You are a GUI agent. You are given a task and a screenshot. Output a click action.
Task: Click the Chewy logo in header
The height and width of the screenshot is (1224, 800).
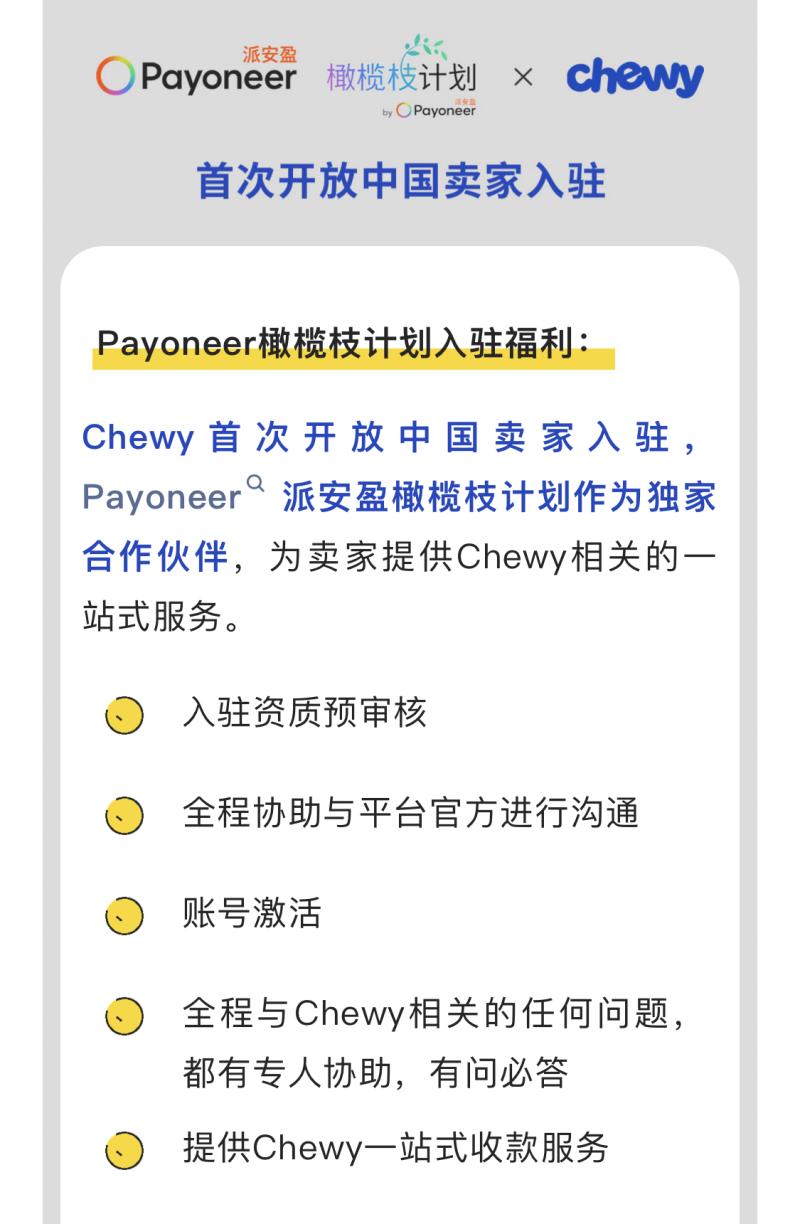click(x=635, y=76)
